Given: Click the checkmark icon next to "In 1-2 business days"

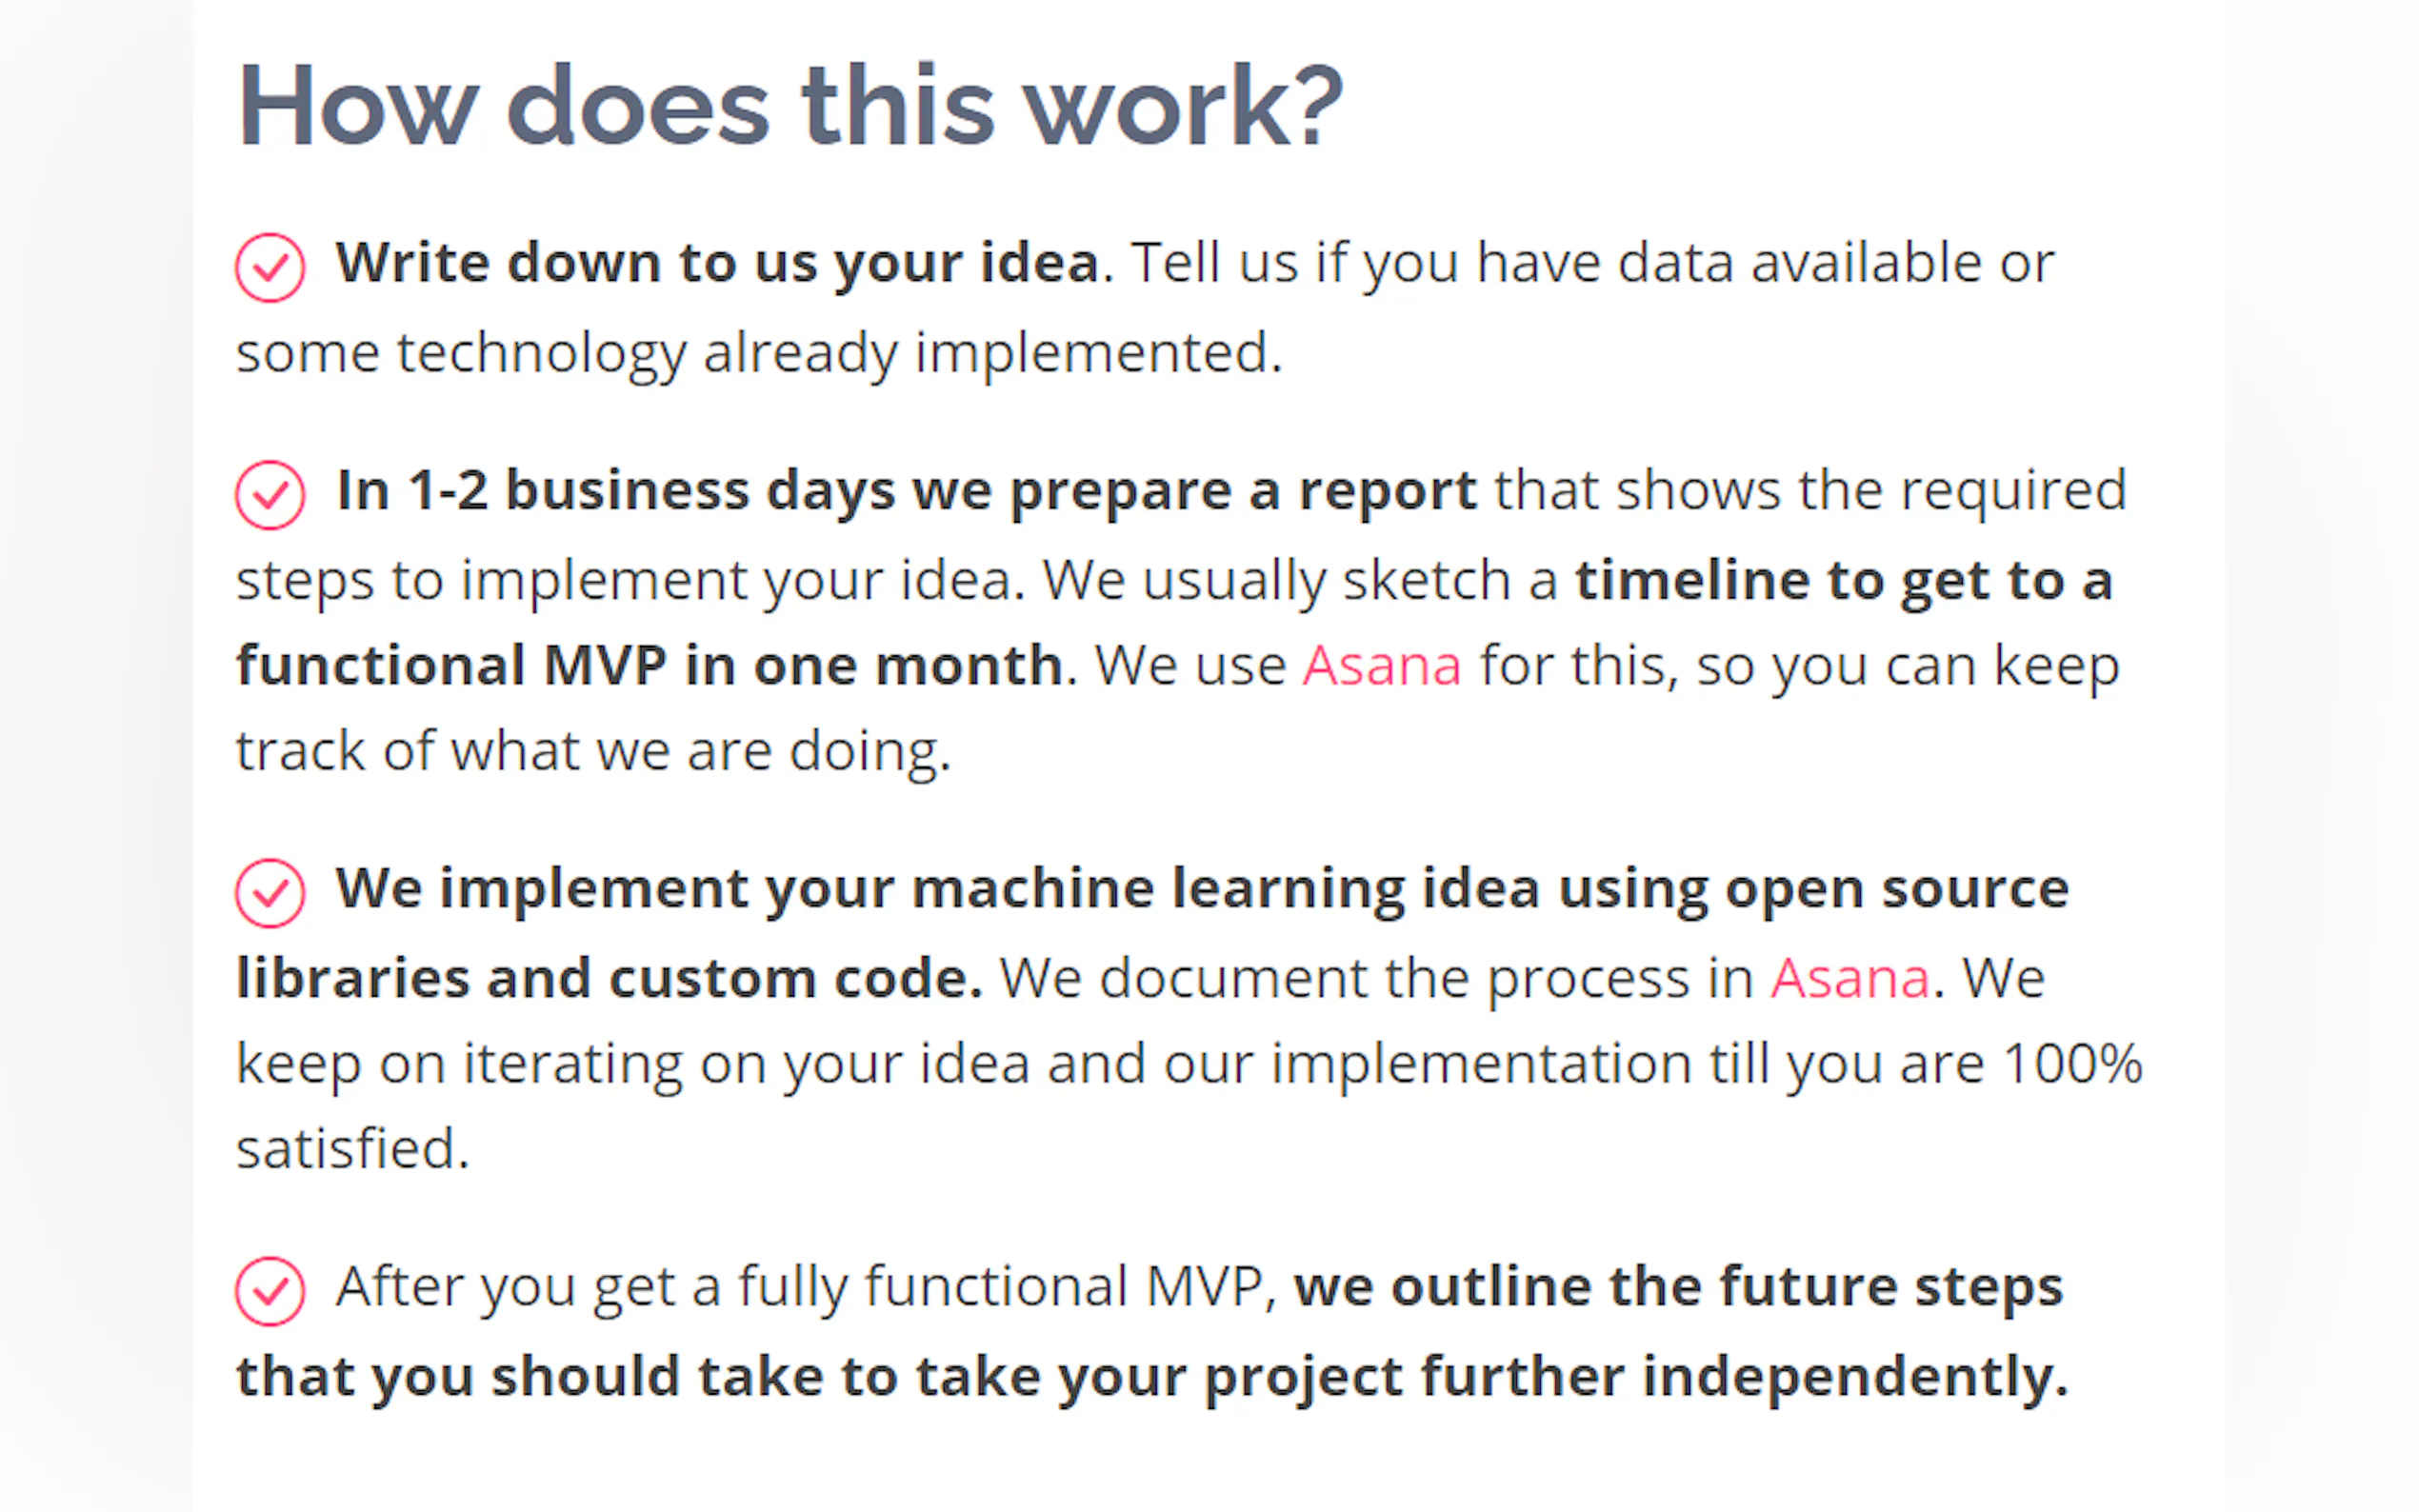Looking at the screenshot, I should pos(270,494).
